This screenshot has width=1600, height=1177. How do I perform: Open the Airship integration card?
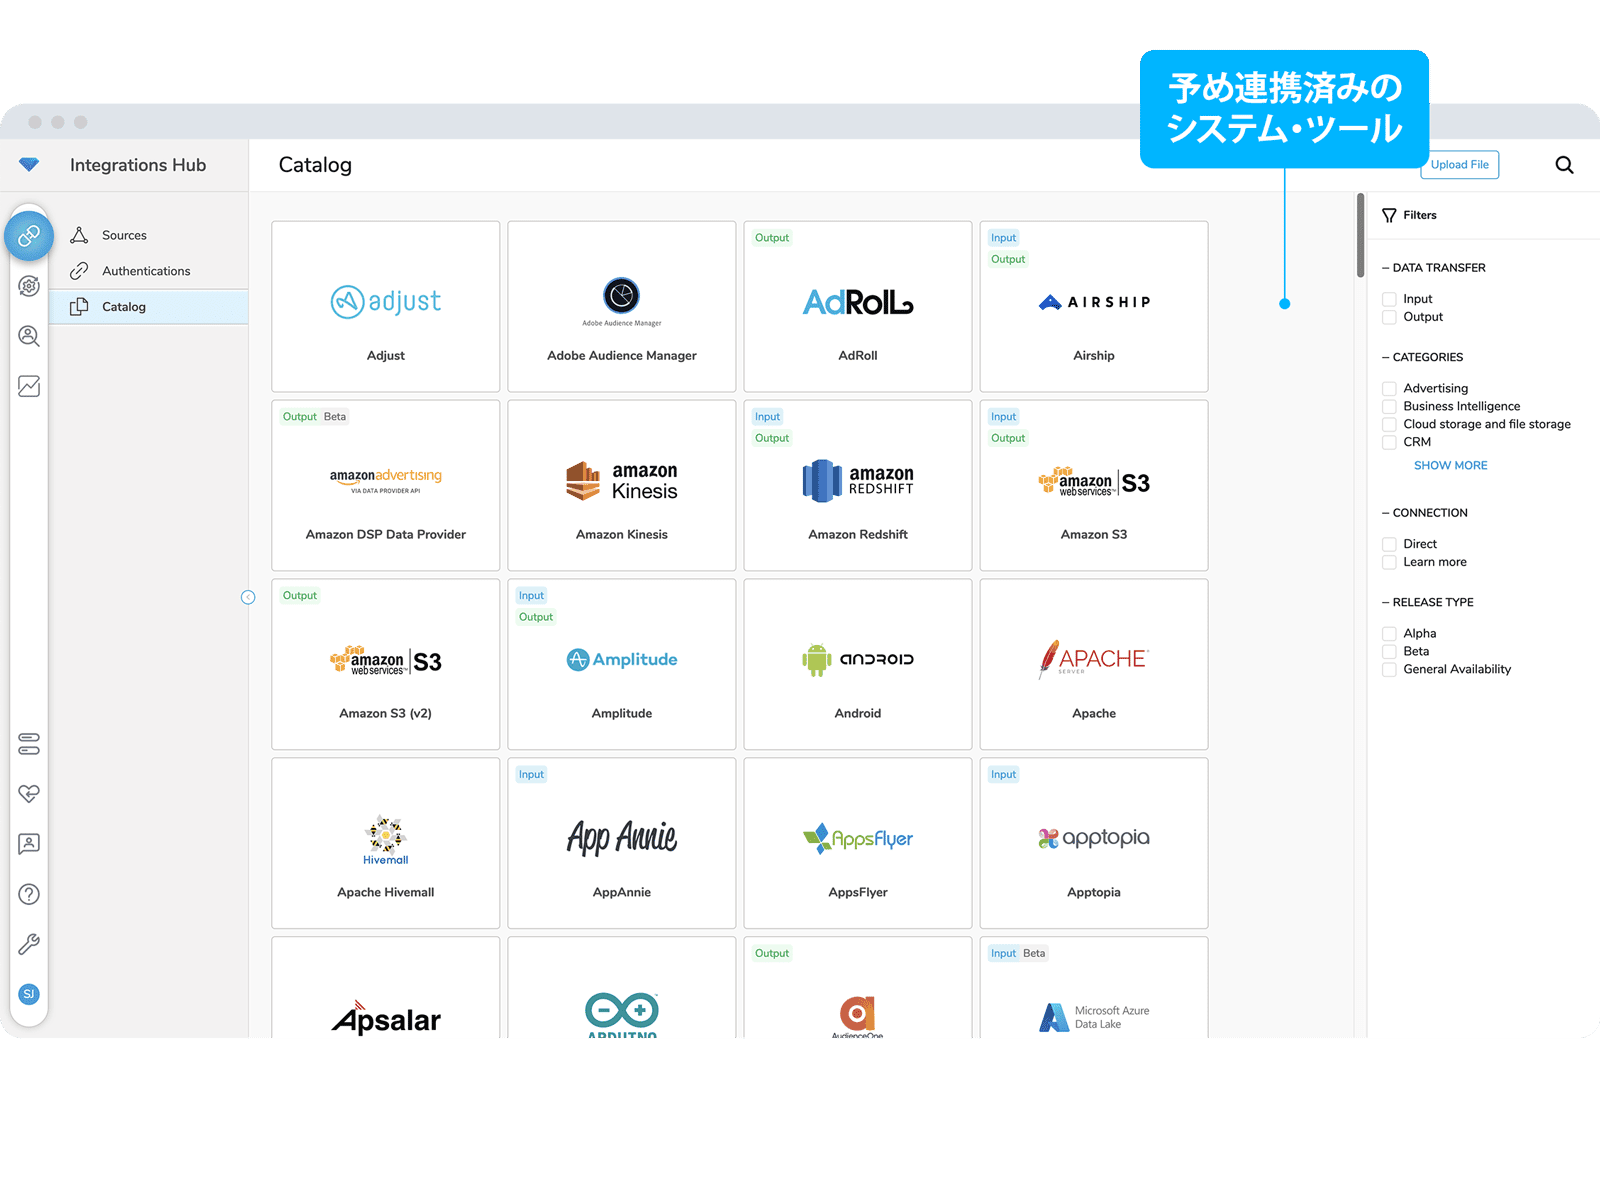point(1094,306)
